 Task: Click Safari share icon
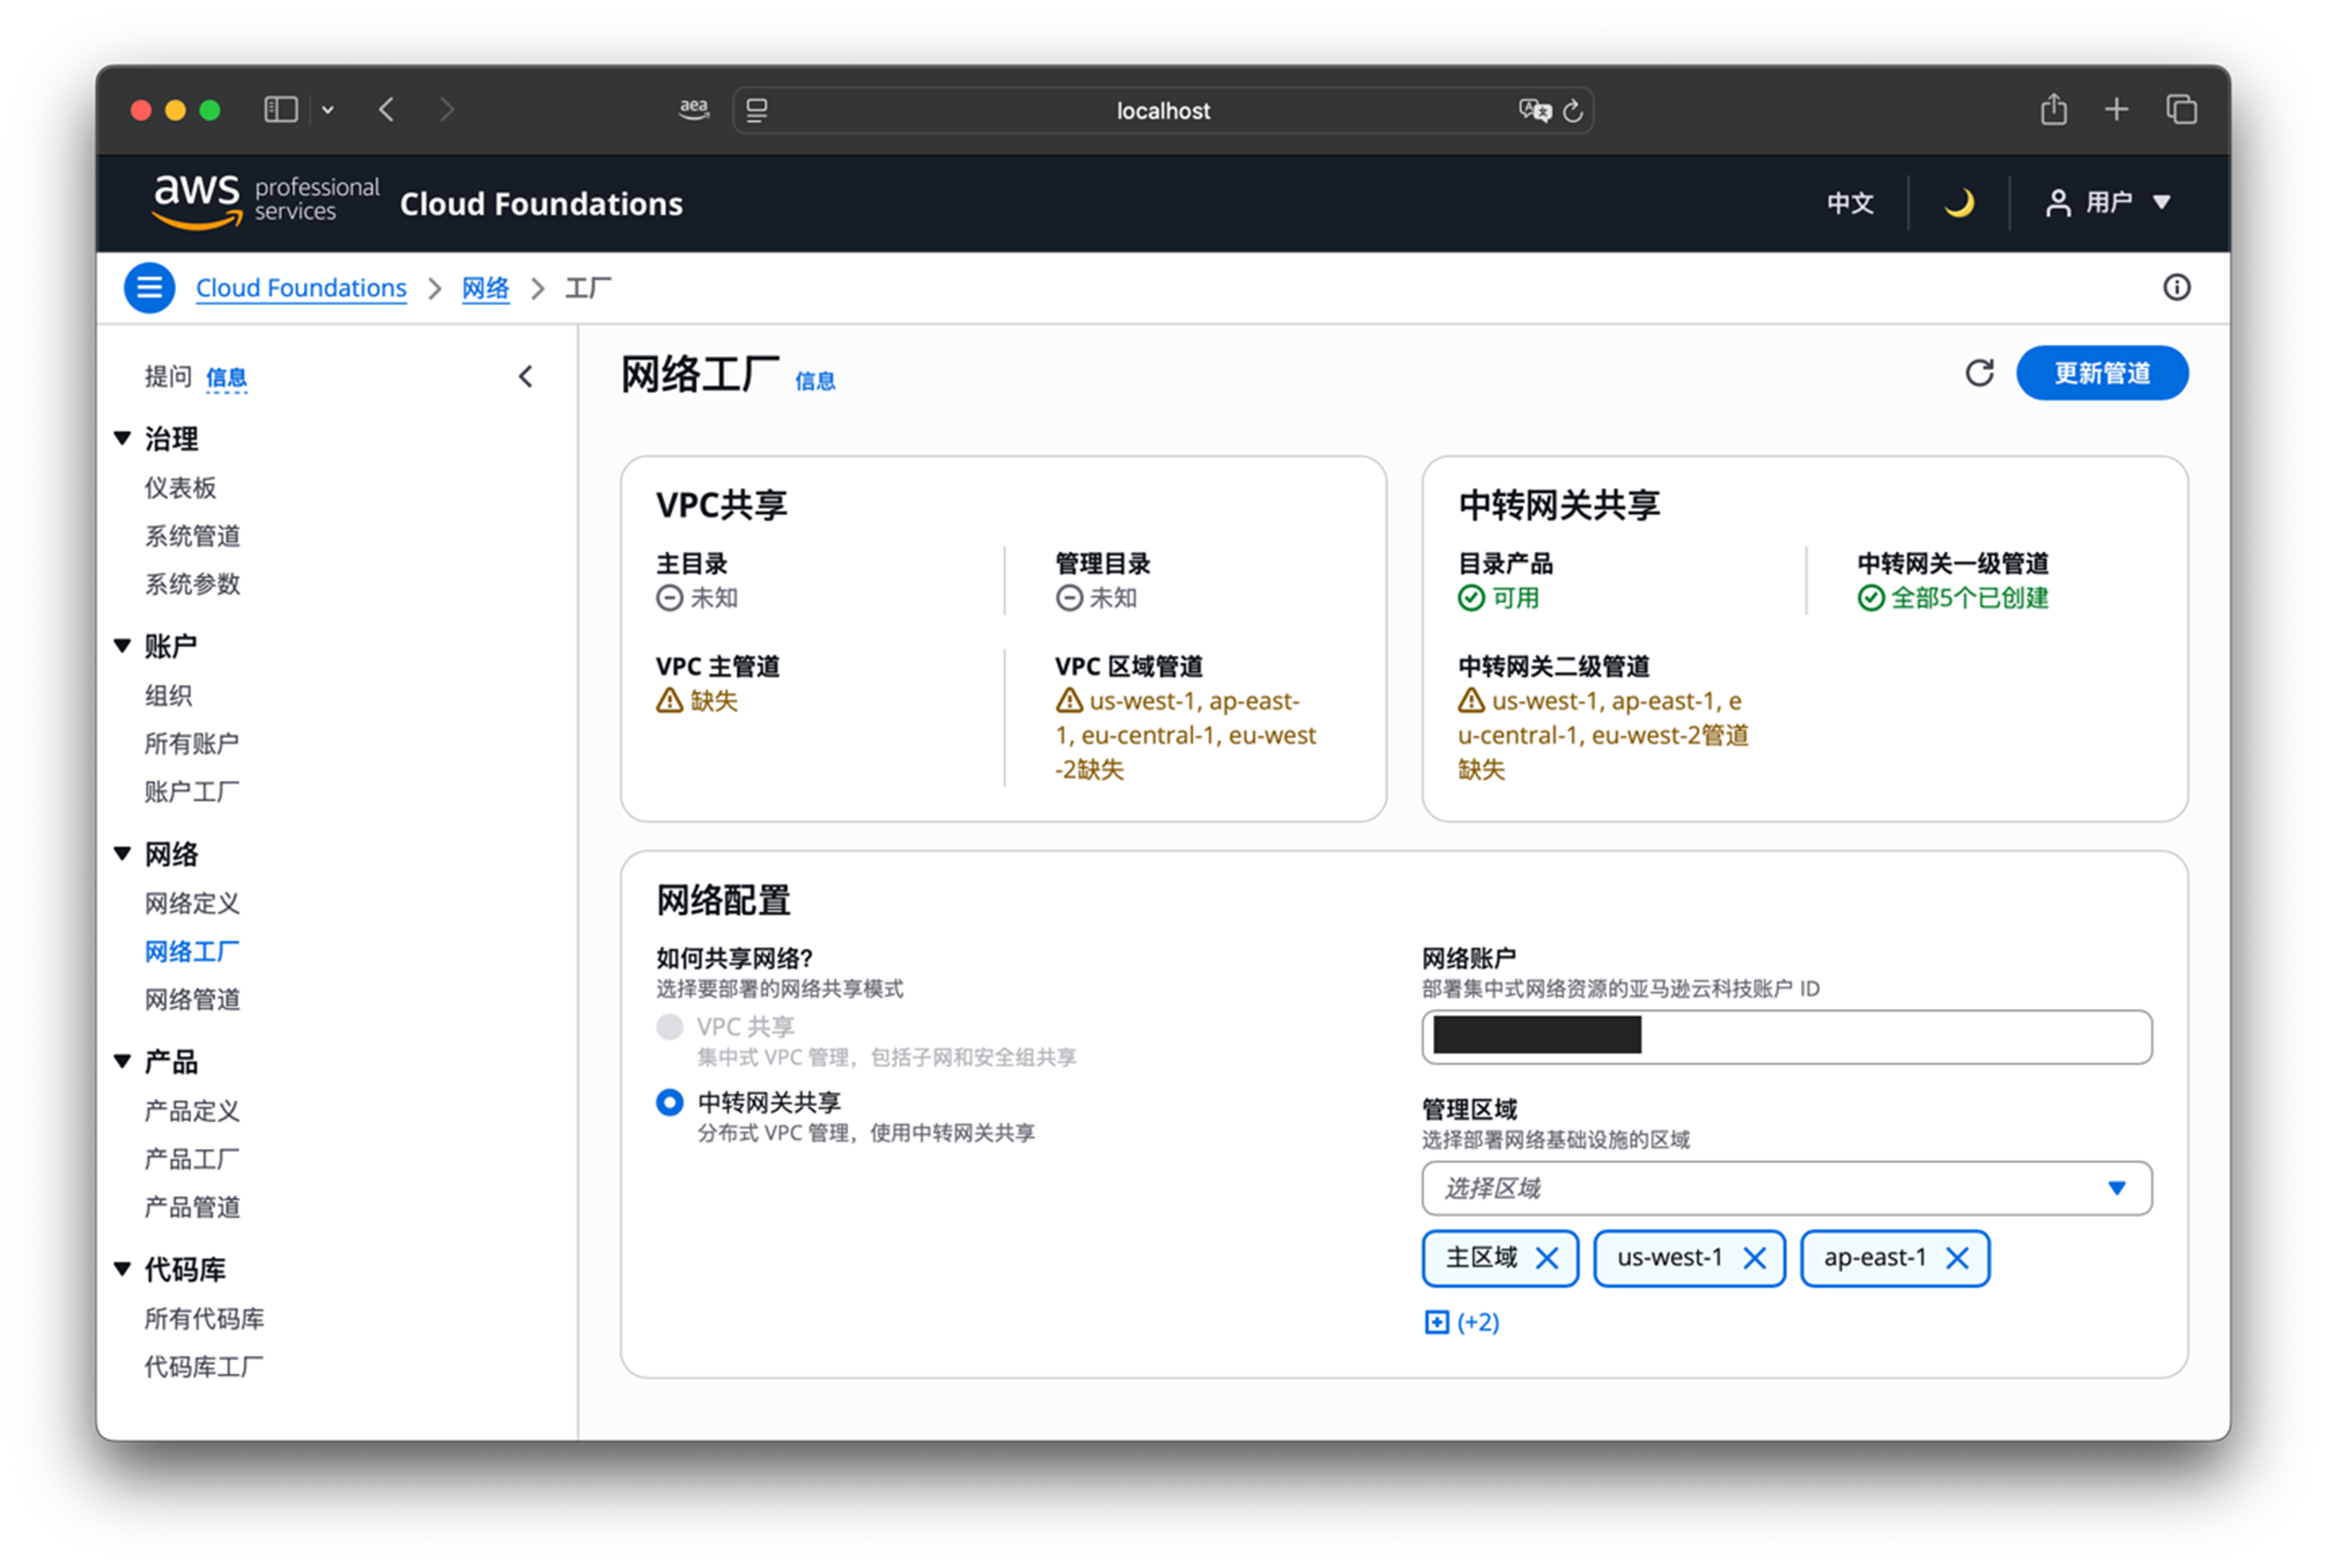coord(2053,109)
